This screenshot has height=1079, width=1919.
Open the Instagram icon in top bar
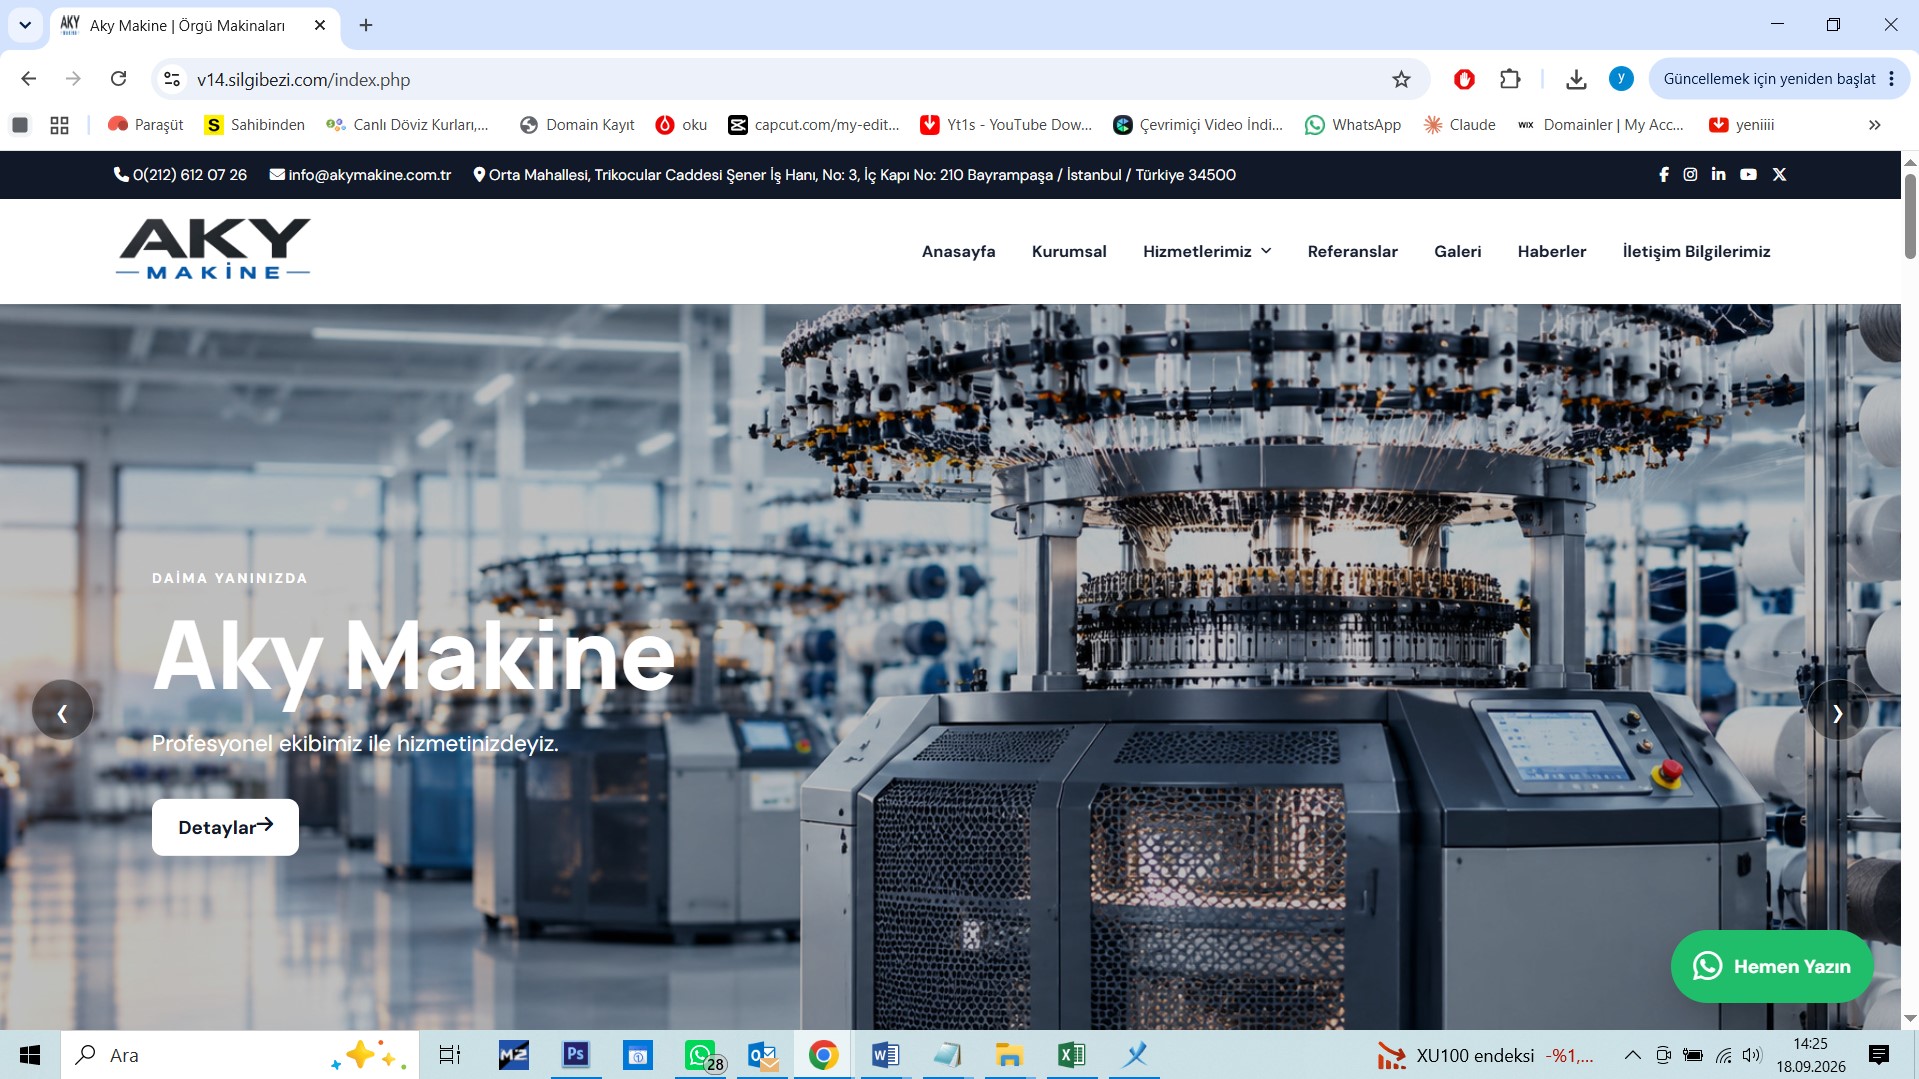[x=1690, y=174]
